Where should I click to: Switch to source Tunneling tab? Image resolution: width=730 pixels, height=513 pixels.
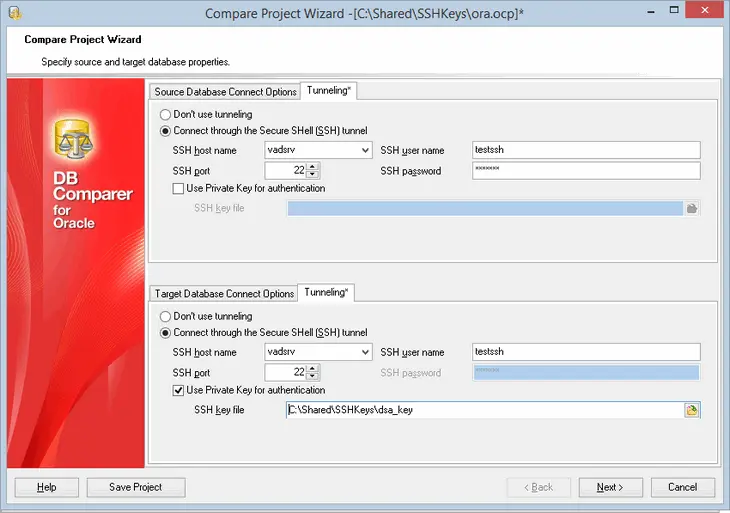(x=329, y=90)
